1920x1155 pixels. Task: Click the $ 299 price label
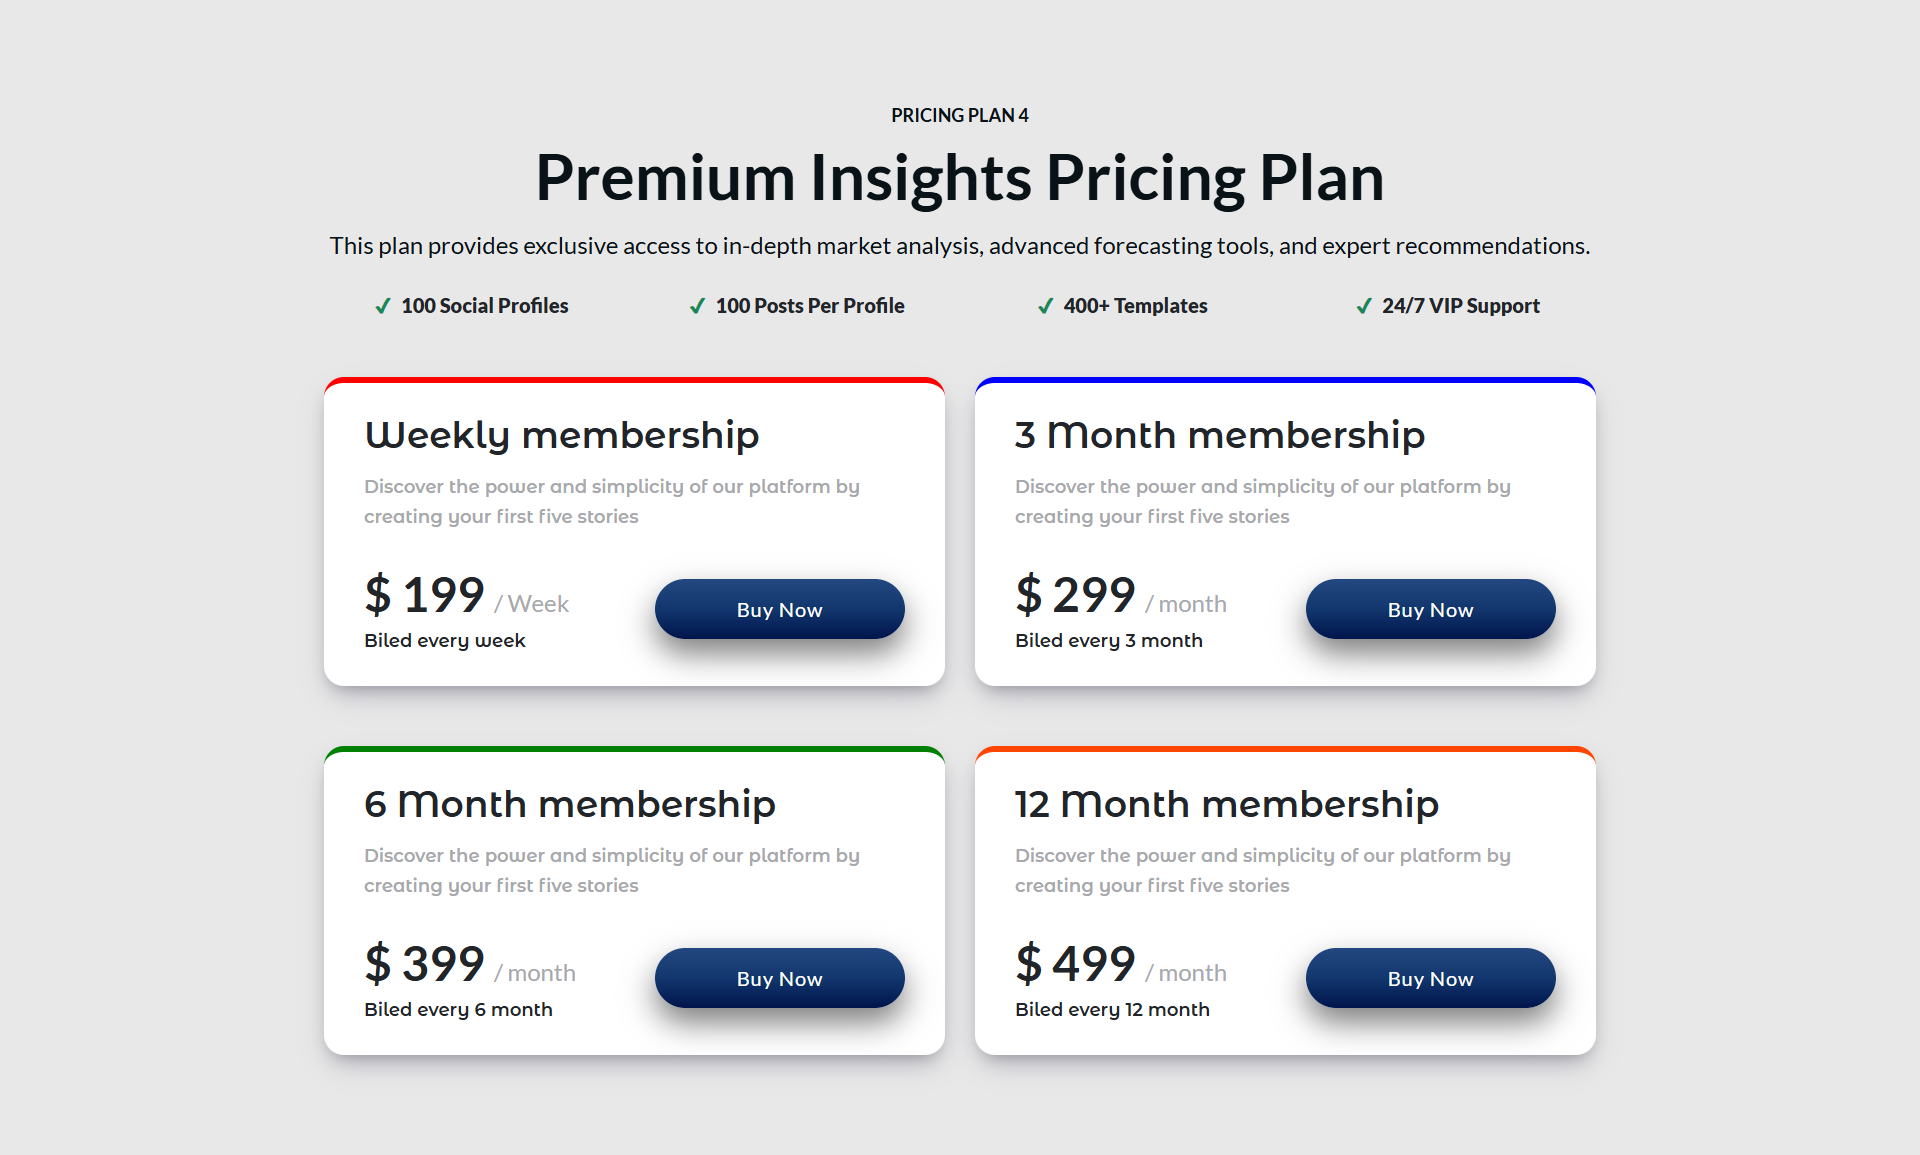[x=1076, y=595]
